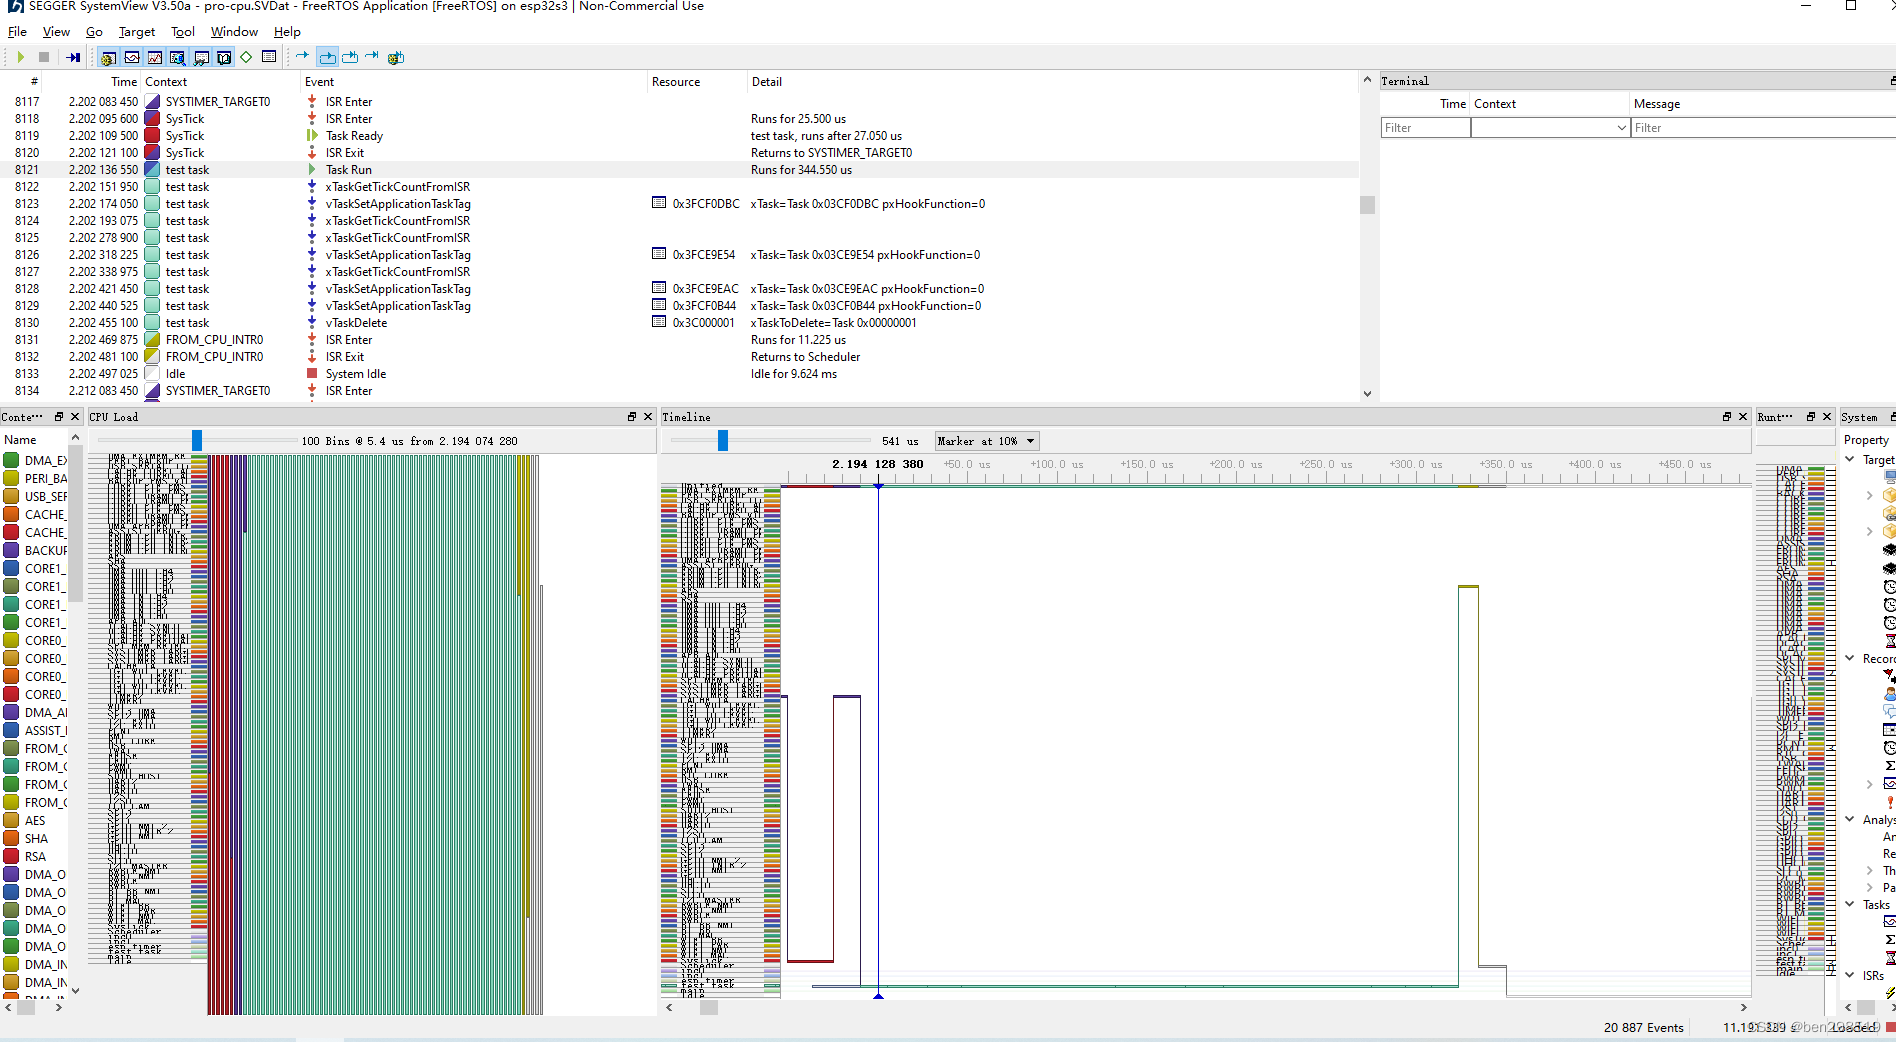Float the Timeline panel
1896x1042 pixels.
coord(1727,417)
